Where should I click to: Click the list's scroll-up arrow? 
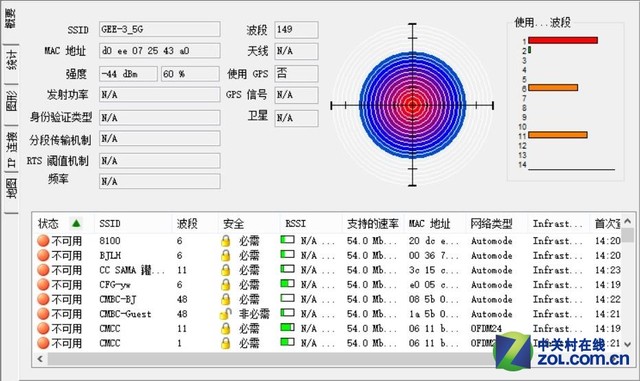pos(628,221)
